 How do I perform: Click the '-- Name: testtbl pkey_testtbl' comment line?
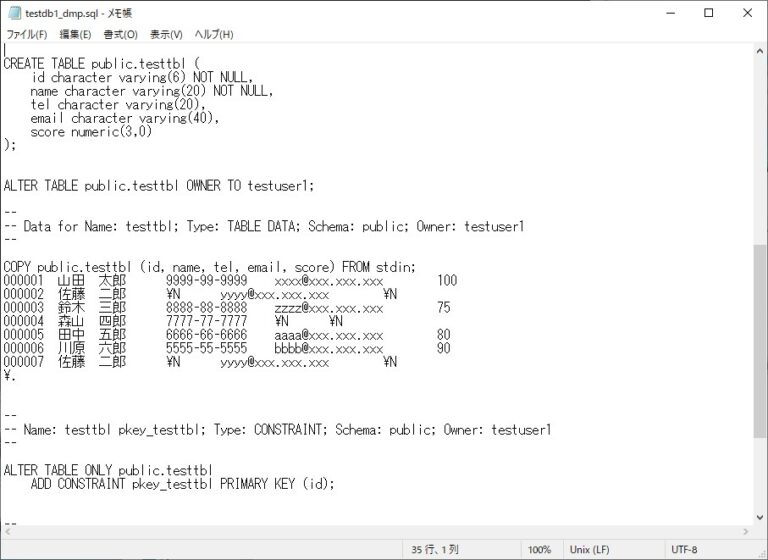277,430
